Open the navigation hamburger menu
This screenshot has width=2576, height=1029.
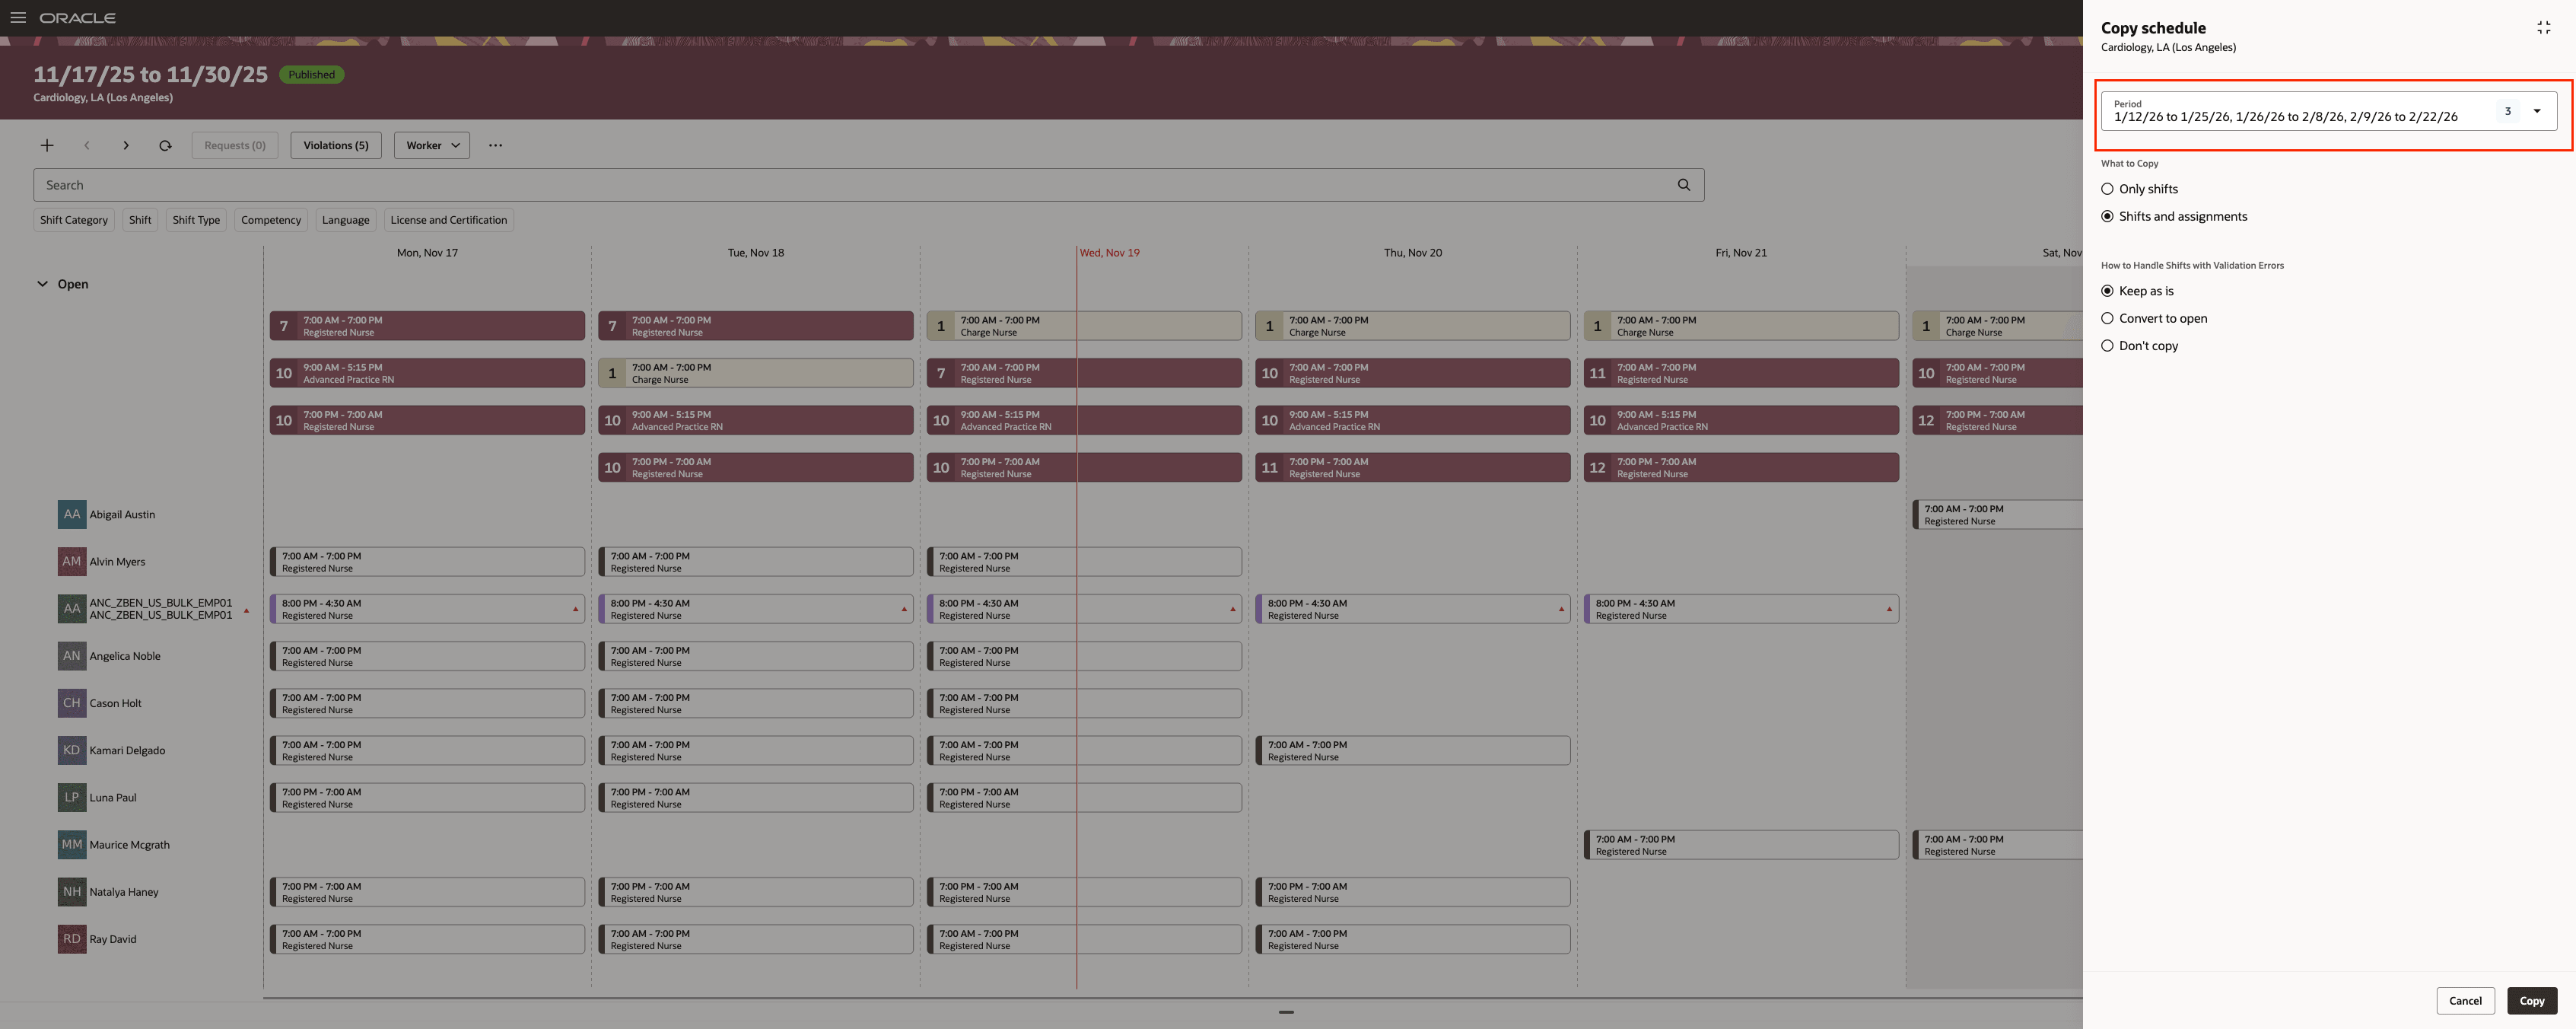[x=18, y=17]
